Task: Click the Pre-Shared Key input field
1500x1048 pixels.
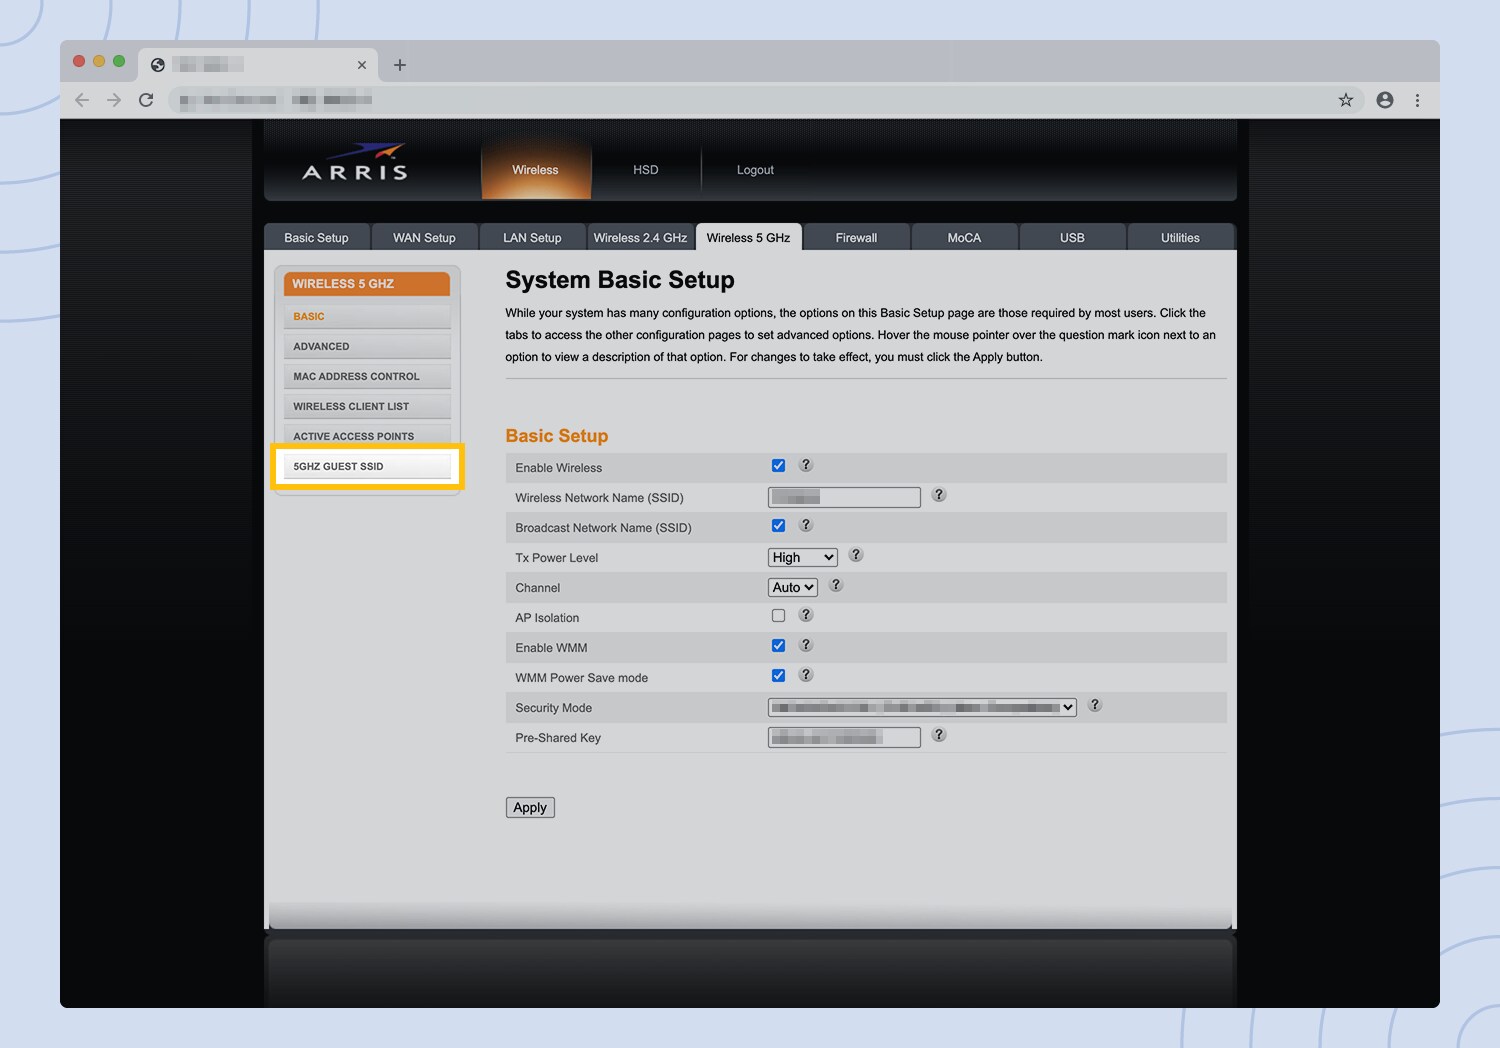Action: [844, 738]
